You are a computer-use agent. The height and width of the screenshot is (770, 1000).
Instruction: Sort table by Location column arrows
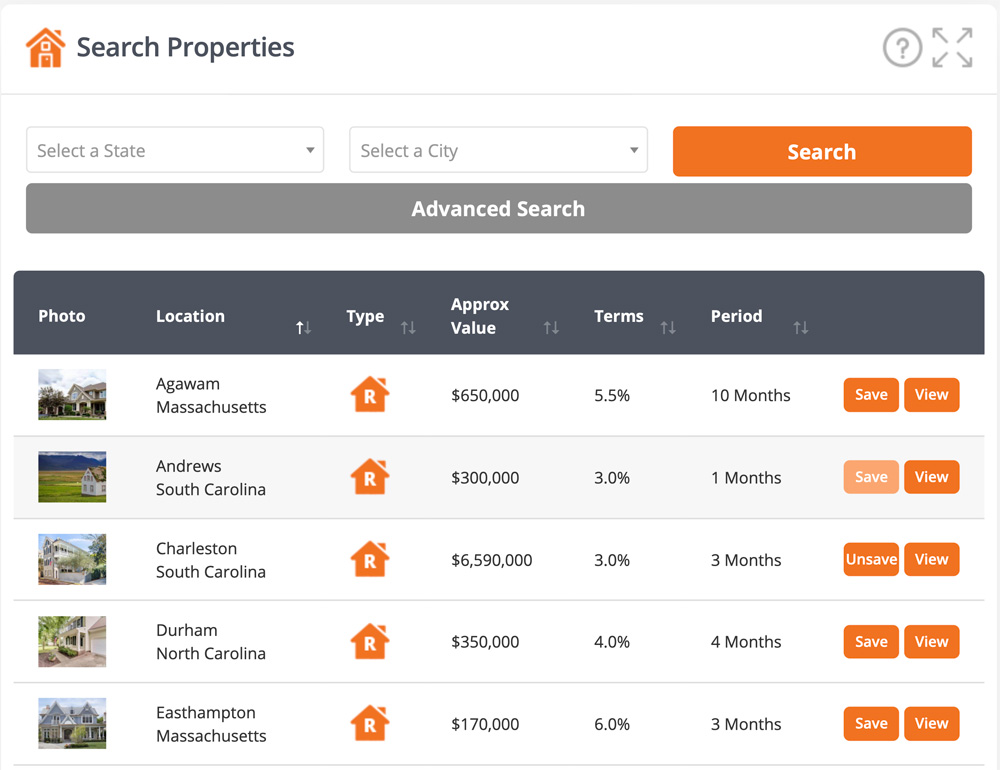(303, 328)
